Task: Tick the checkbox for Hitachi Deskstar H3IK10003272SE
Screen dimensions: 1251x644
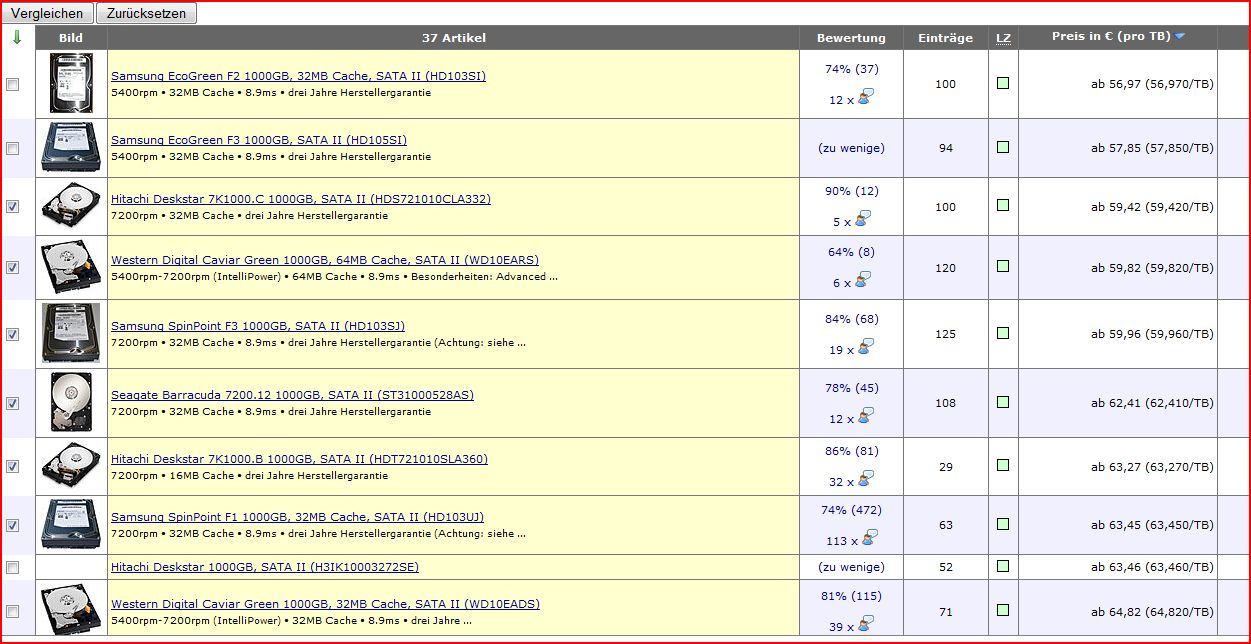Action: (12, 568)
